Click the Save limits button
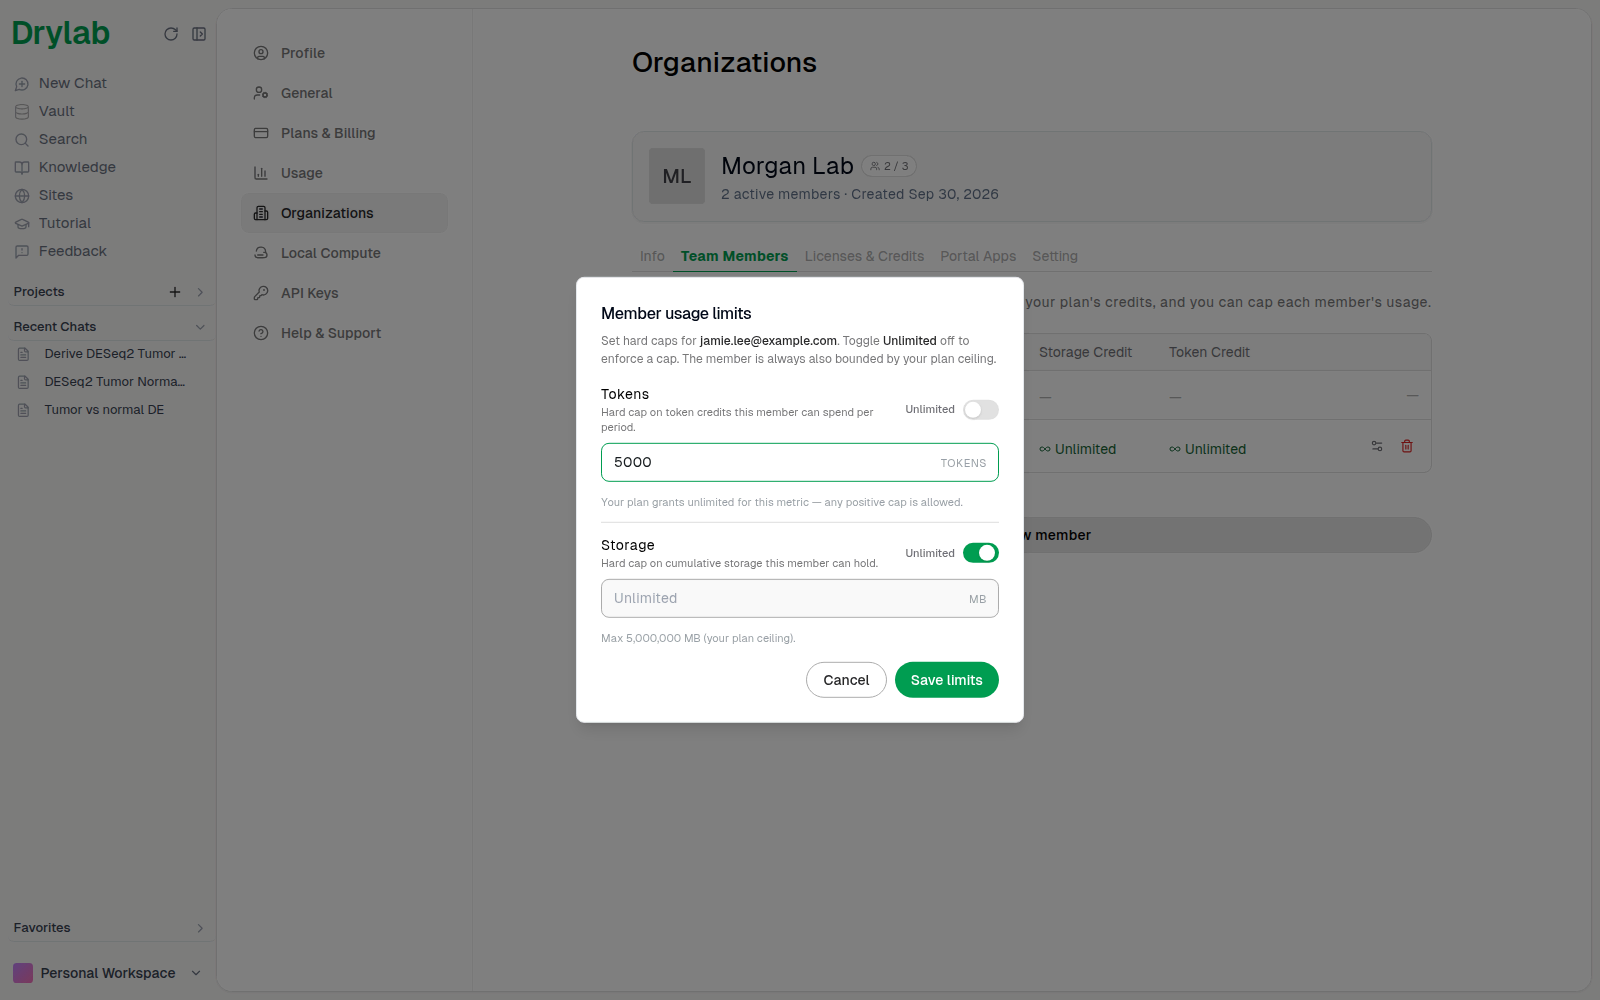 tap(947, 680)
